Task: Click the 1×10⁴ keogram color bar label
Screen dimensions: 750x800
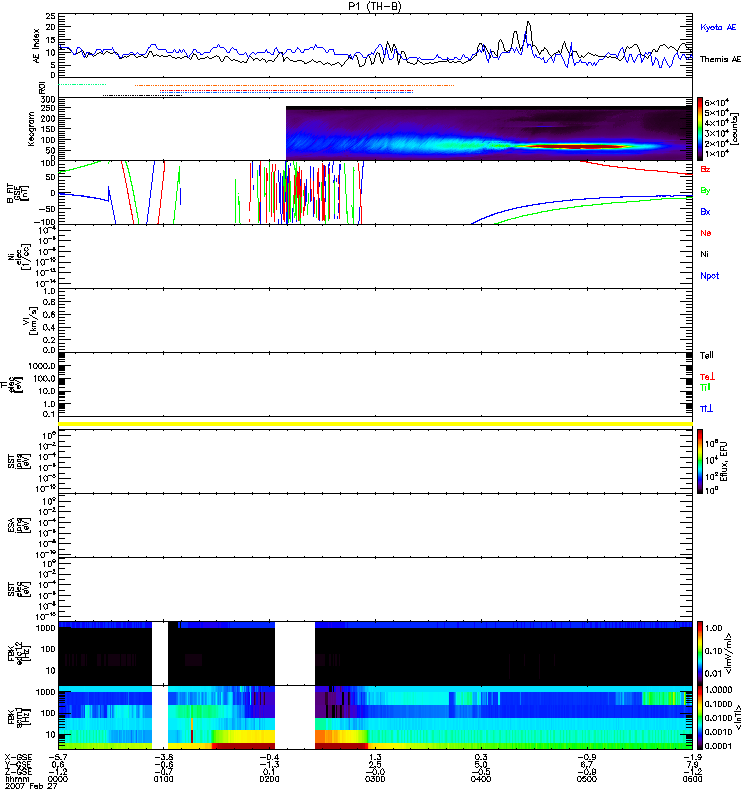Action: click(716, 154)
